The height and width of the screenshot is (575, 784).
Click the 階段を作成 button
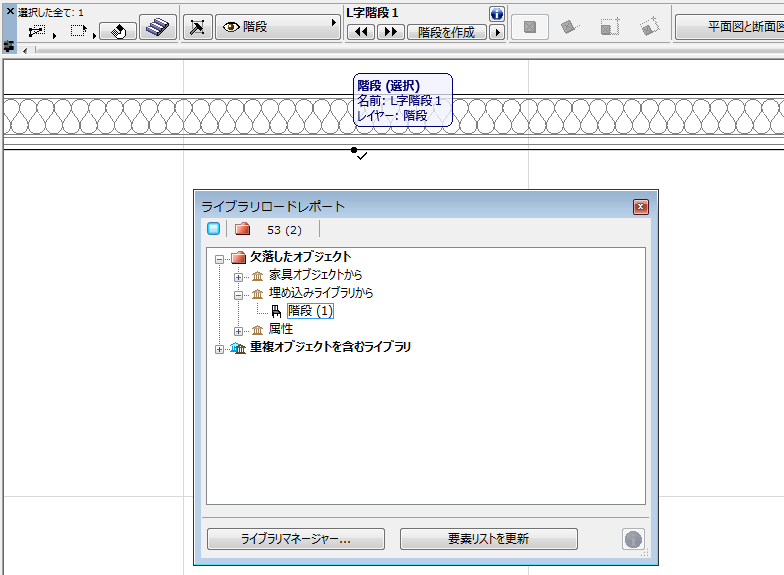[446, 32]
